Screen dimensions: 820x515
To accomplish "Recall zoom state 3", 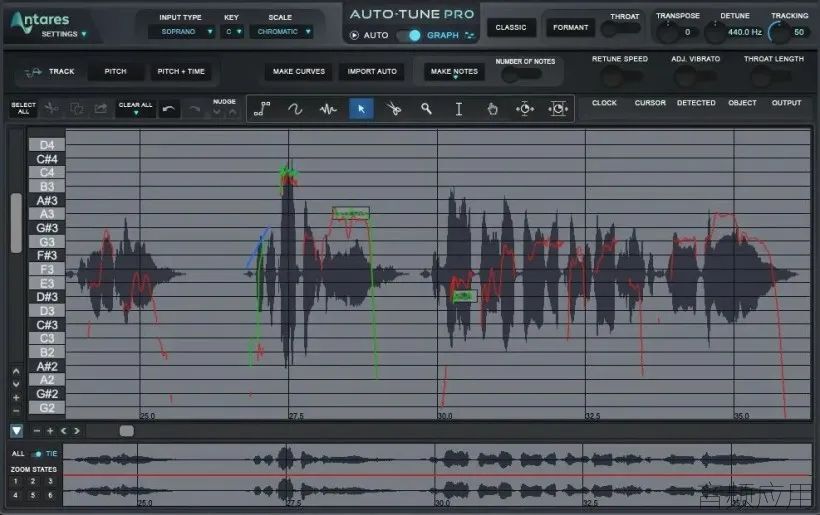I will [50, 481].
